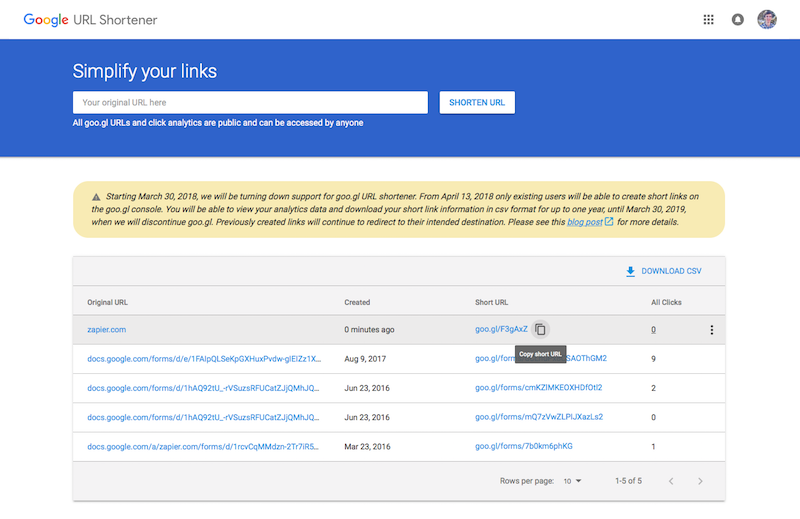Copy short URL goo.gl/F3gAxZ with copy icon
This screenshot has height=519, width=800.
(540, 330)
